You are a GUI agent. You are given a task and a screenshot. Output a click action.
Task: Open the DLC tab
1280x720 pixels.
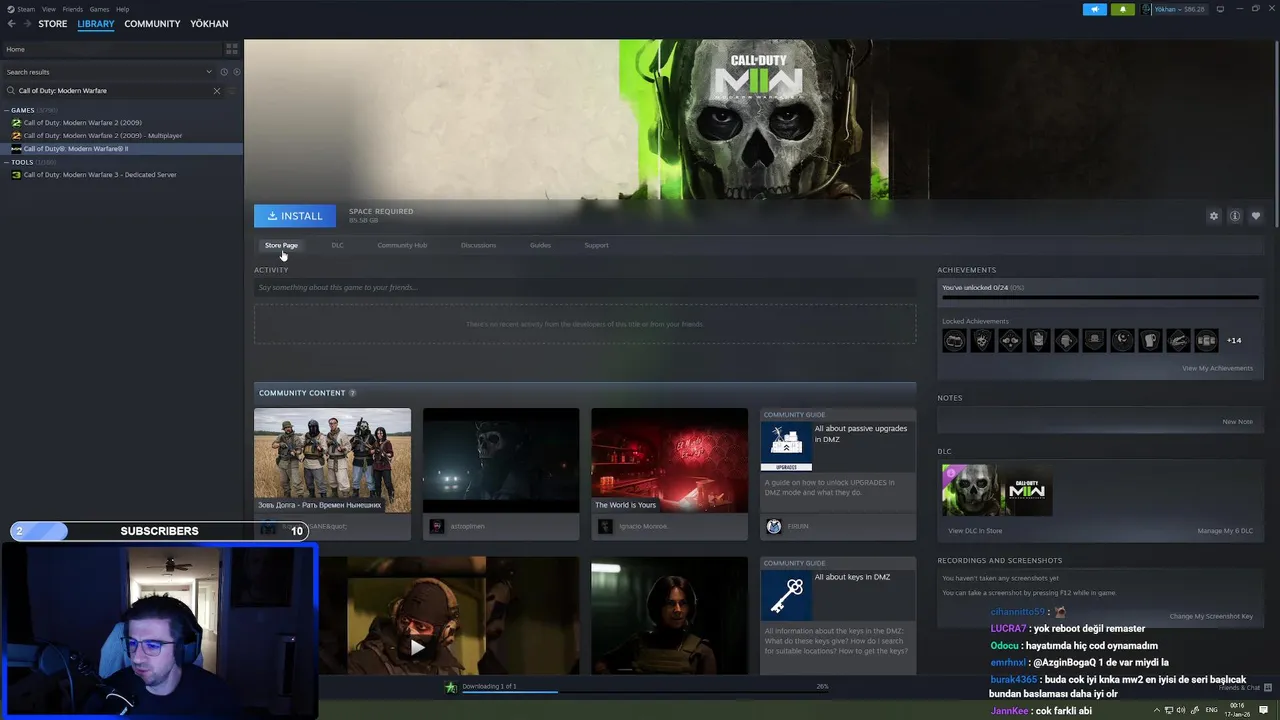[337, 245]
